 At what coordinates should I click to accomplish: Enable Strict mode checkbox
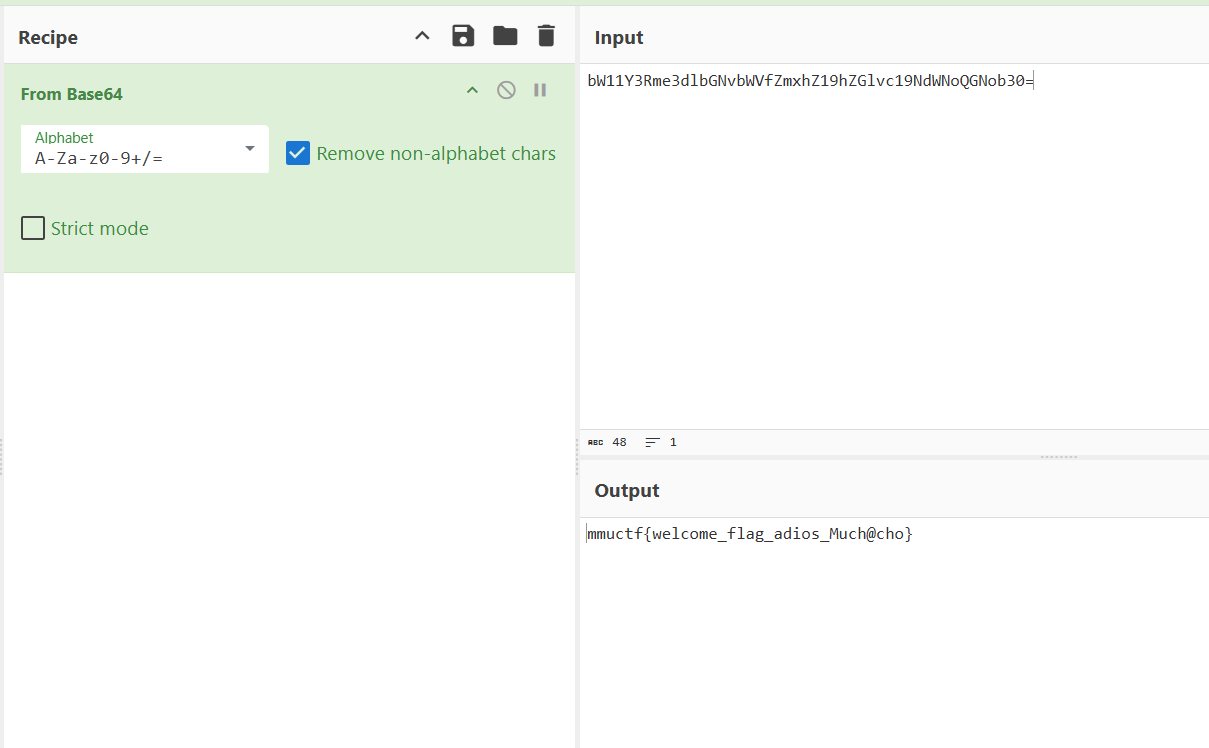tap(33, 228)
